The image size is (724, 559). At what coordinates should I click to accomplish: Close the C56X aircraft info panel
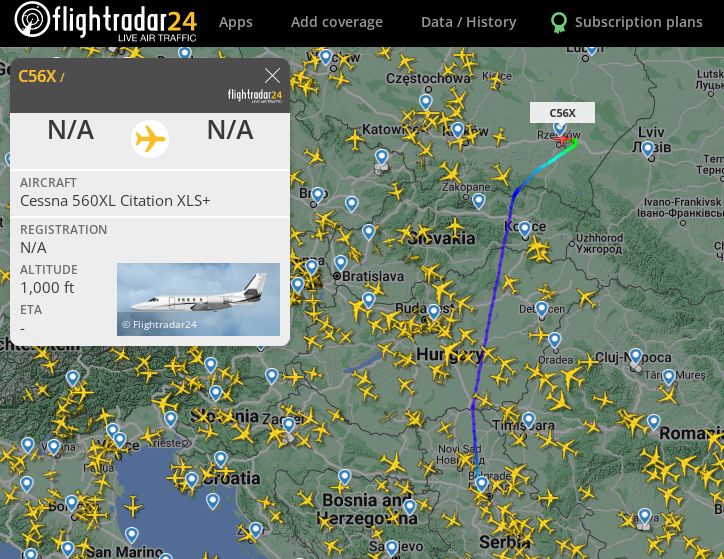pyautogui.click(x=272, y=75)
